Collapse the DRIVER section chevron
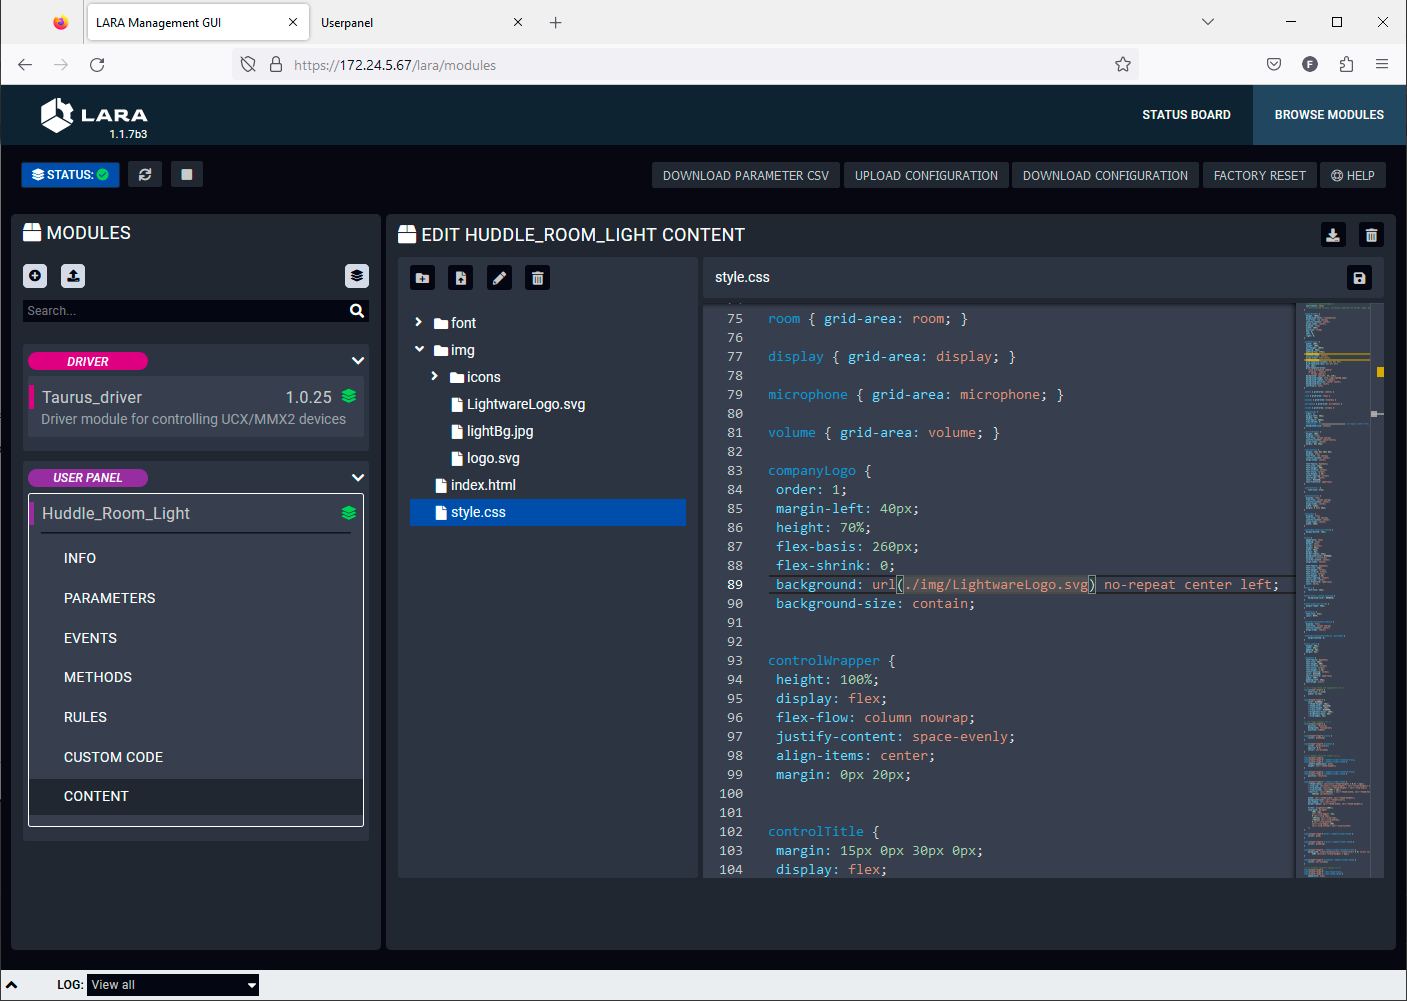Image resolution: width=1407 pixels, height=1001 pixels. 358,361
